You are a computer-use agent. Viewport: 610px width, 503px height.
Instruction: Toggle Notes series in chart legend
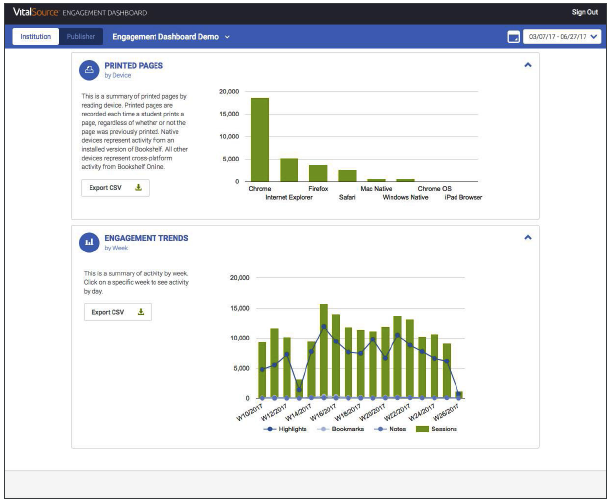[x=391, y=428]
